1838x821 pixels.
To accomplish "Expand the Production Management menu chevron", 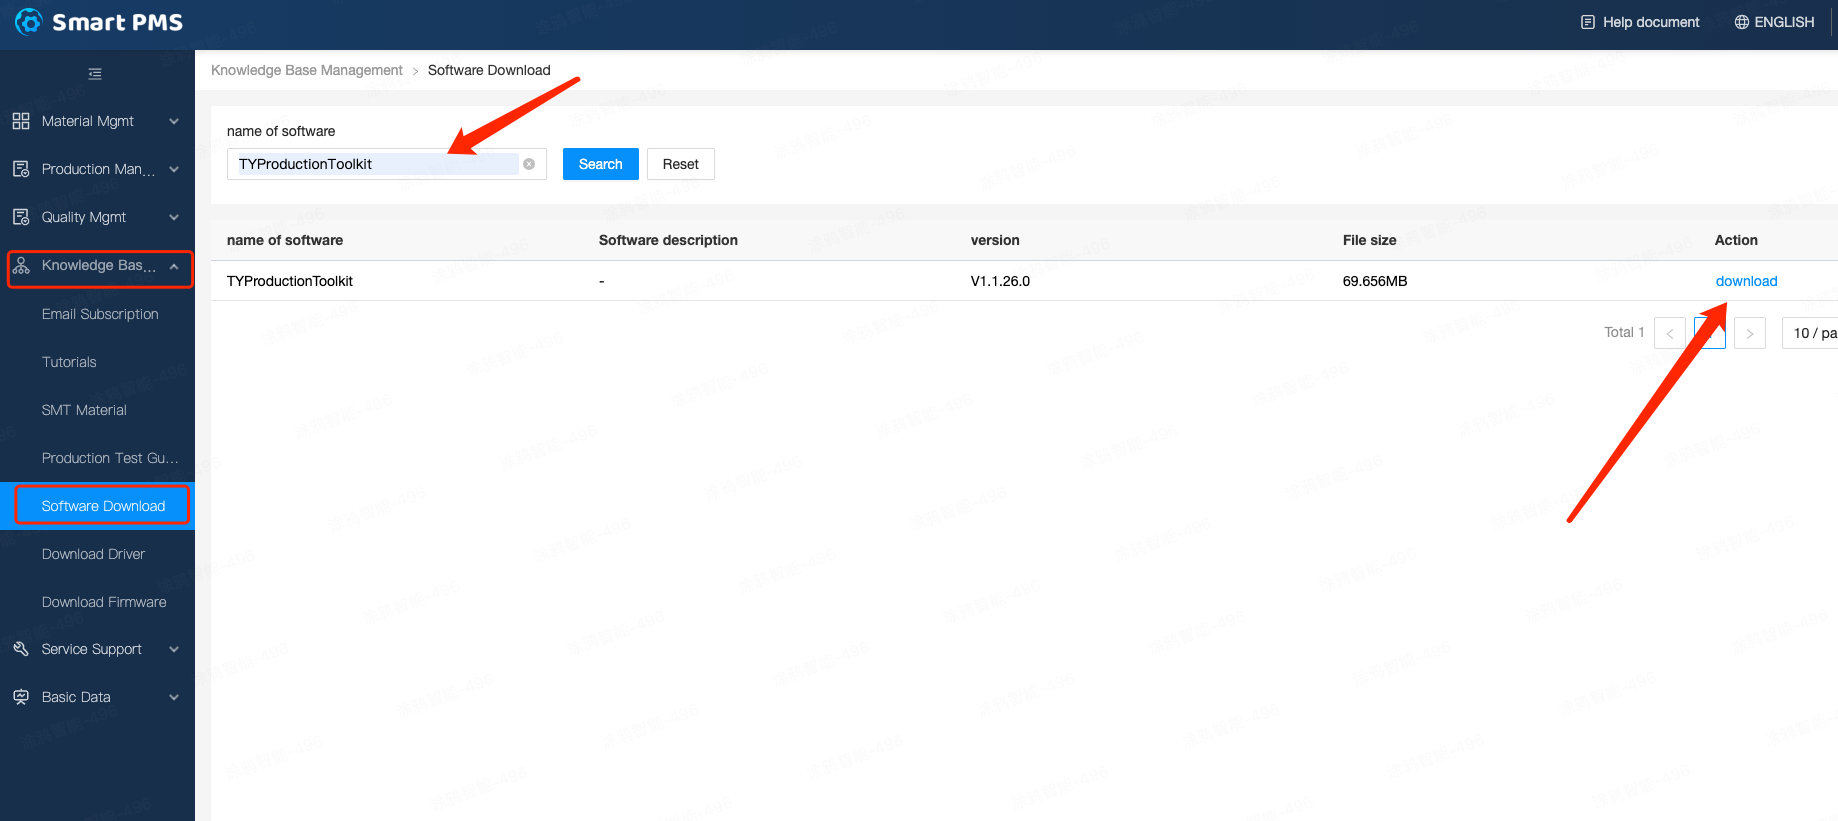I will (x=174, y=169).
